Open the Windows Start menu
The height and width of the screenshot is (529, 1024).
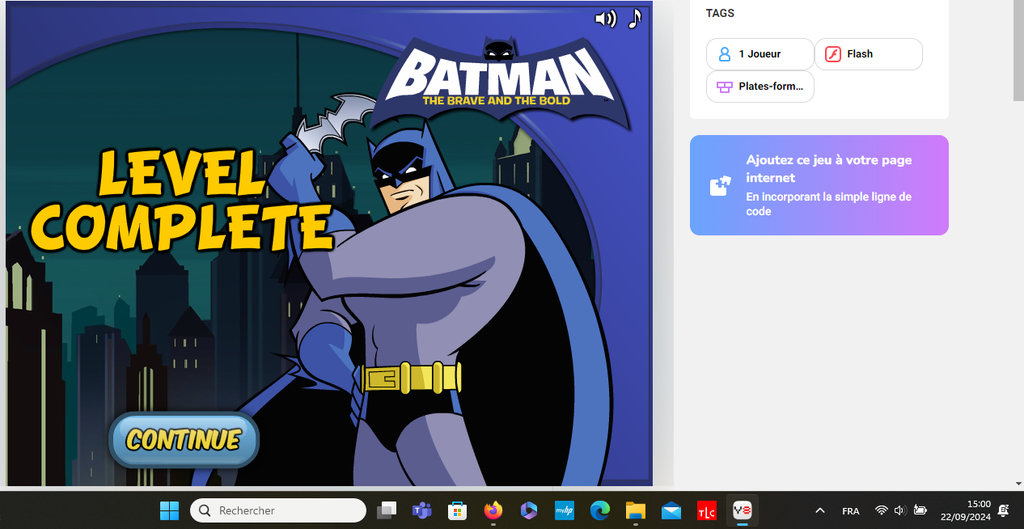(169, 510)
